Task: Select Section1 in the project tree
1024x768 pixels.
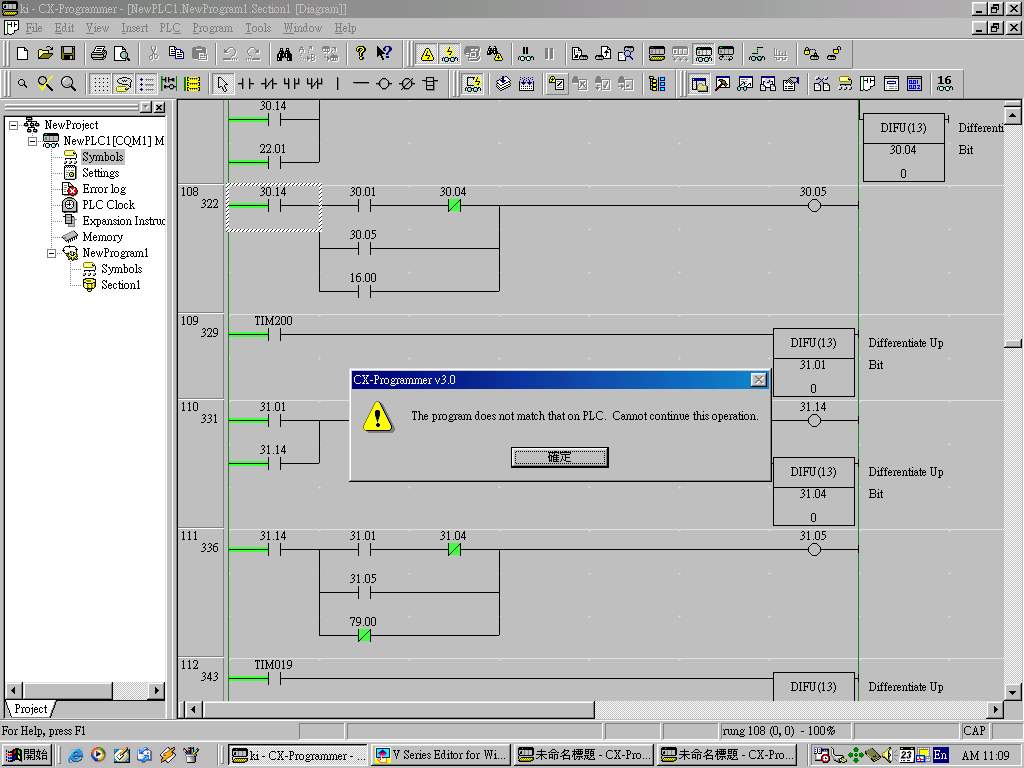Action: [121, 285]
